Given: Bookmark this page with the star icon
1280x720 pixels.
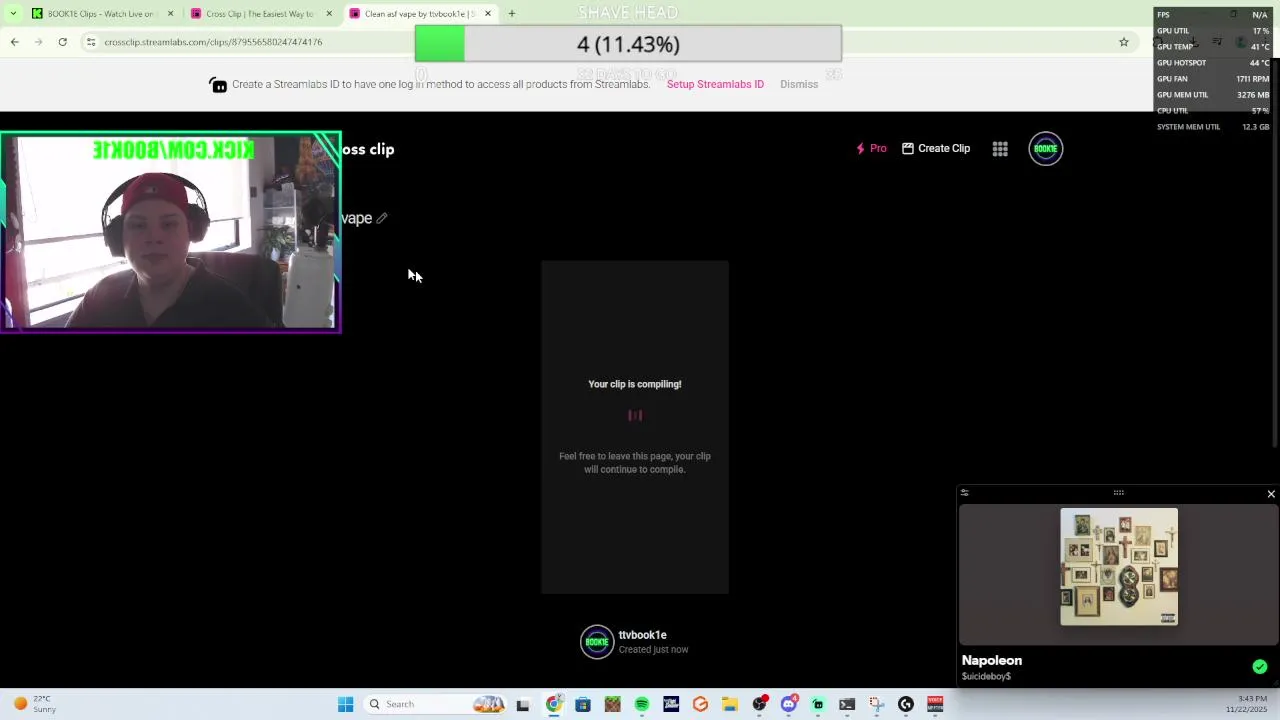Looking at the screenshot, I should coord(1124,42).
